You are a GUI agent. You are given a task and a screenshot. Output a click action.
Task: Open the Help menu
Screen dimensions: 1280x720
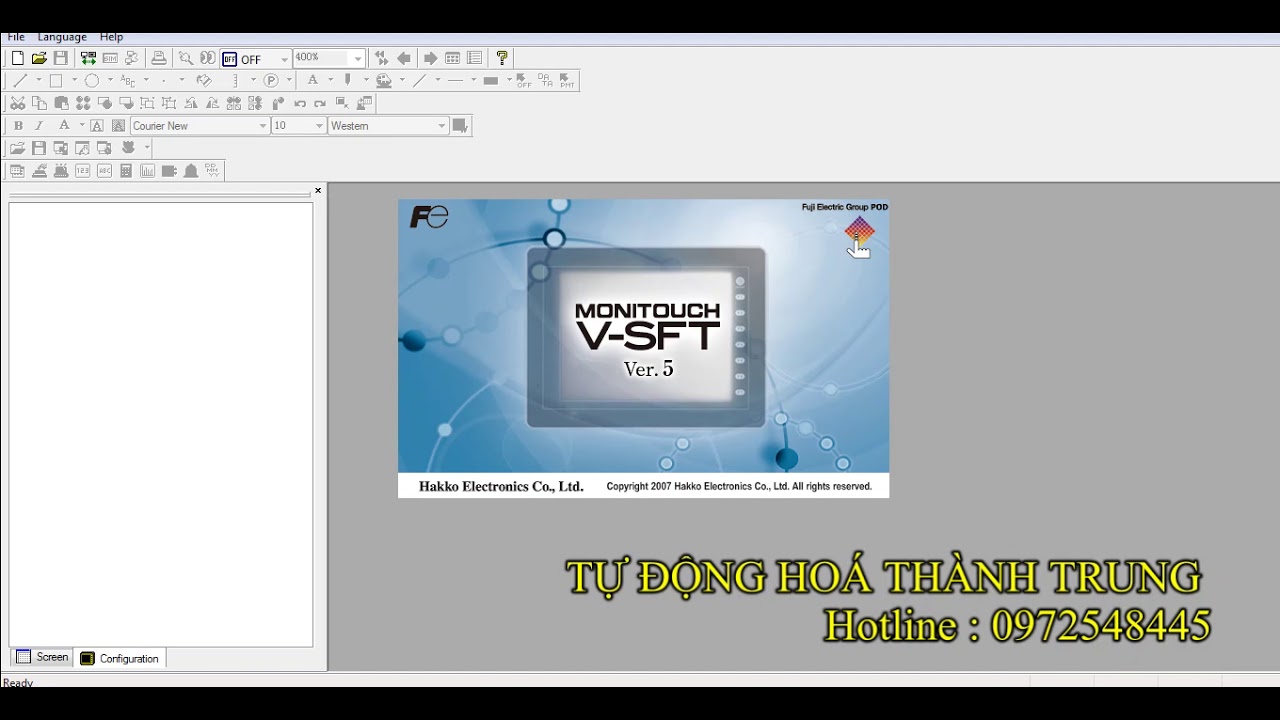tap(111, 37)
